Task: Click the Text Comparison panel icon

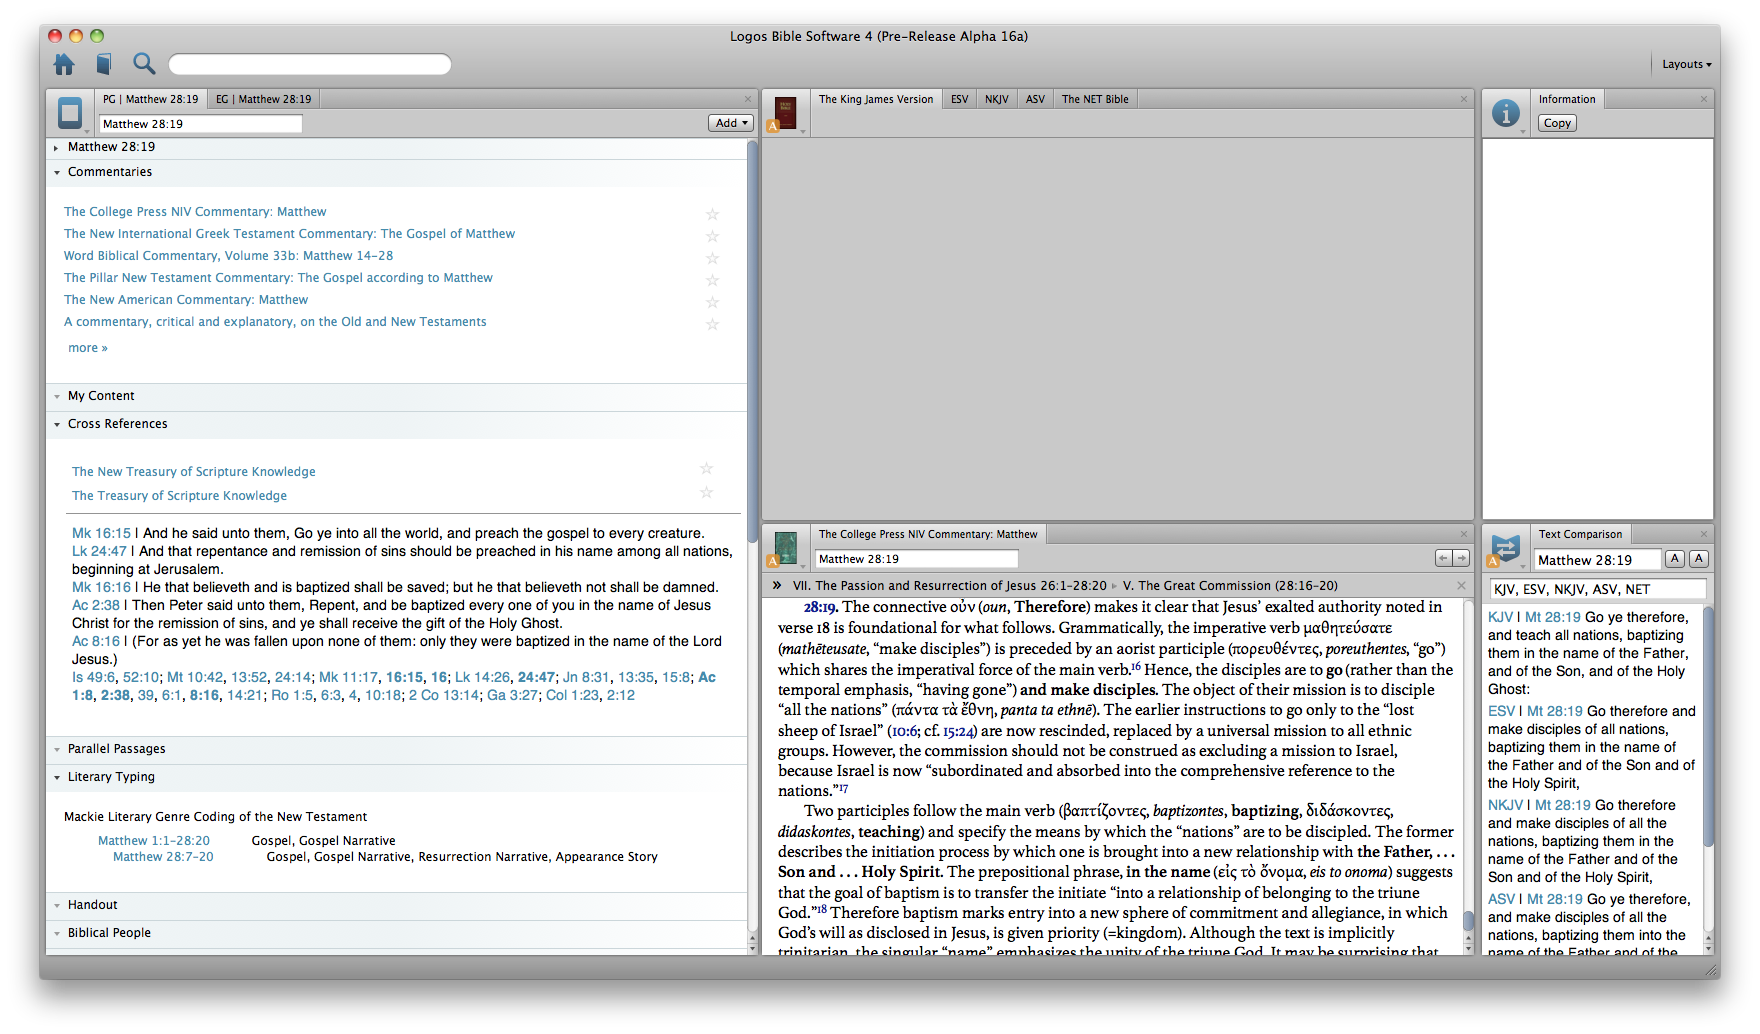Action: [1506, 548]
